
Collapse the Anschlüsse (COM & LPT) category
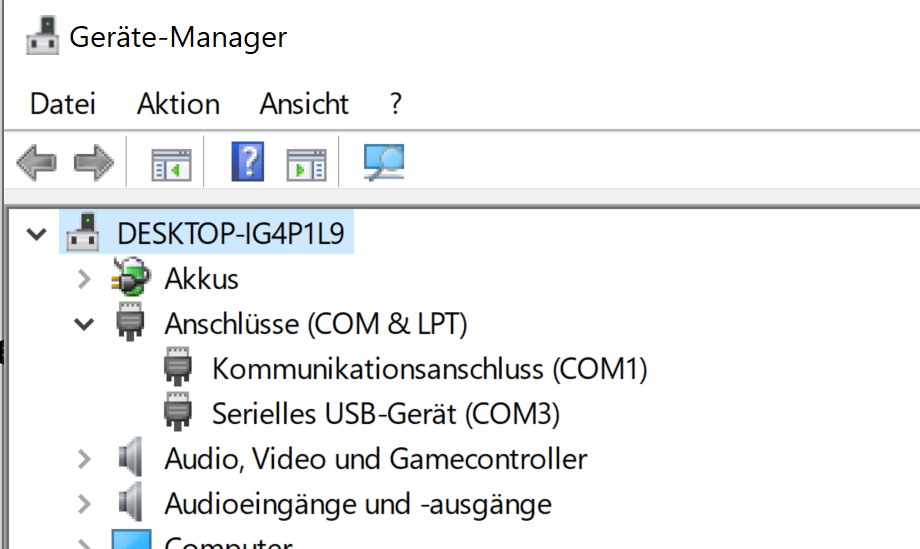[84, 324]
